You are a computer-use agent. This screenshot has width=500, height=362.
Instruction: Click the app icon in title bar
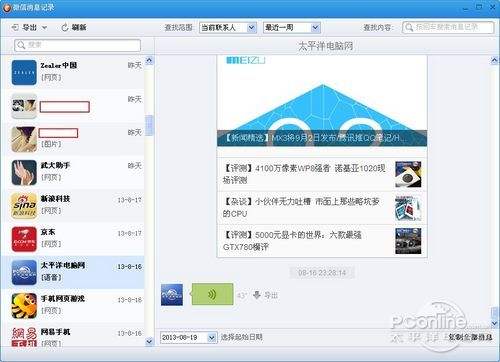pos(7,8)
